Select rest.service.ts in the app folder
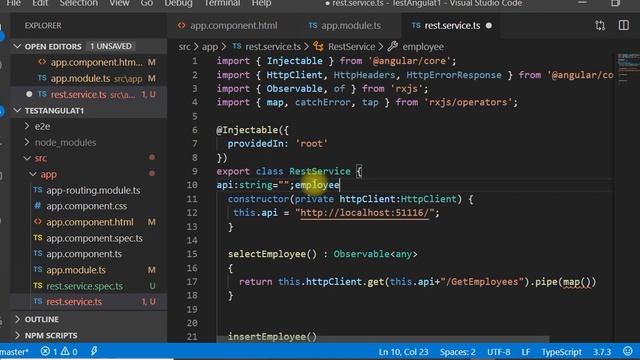The width and height of the screenshot is (640, 360). click(74, 302)
